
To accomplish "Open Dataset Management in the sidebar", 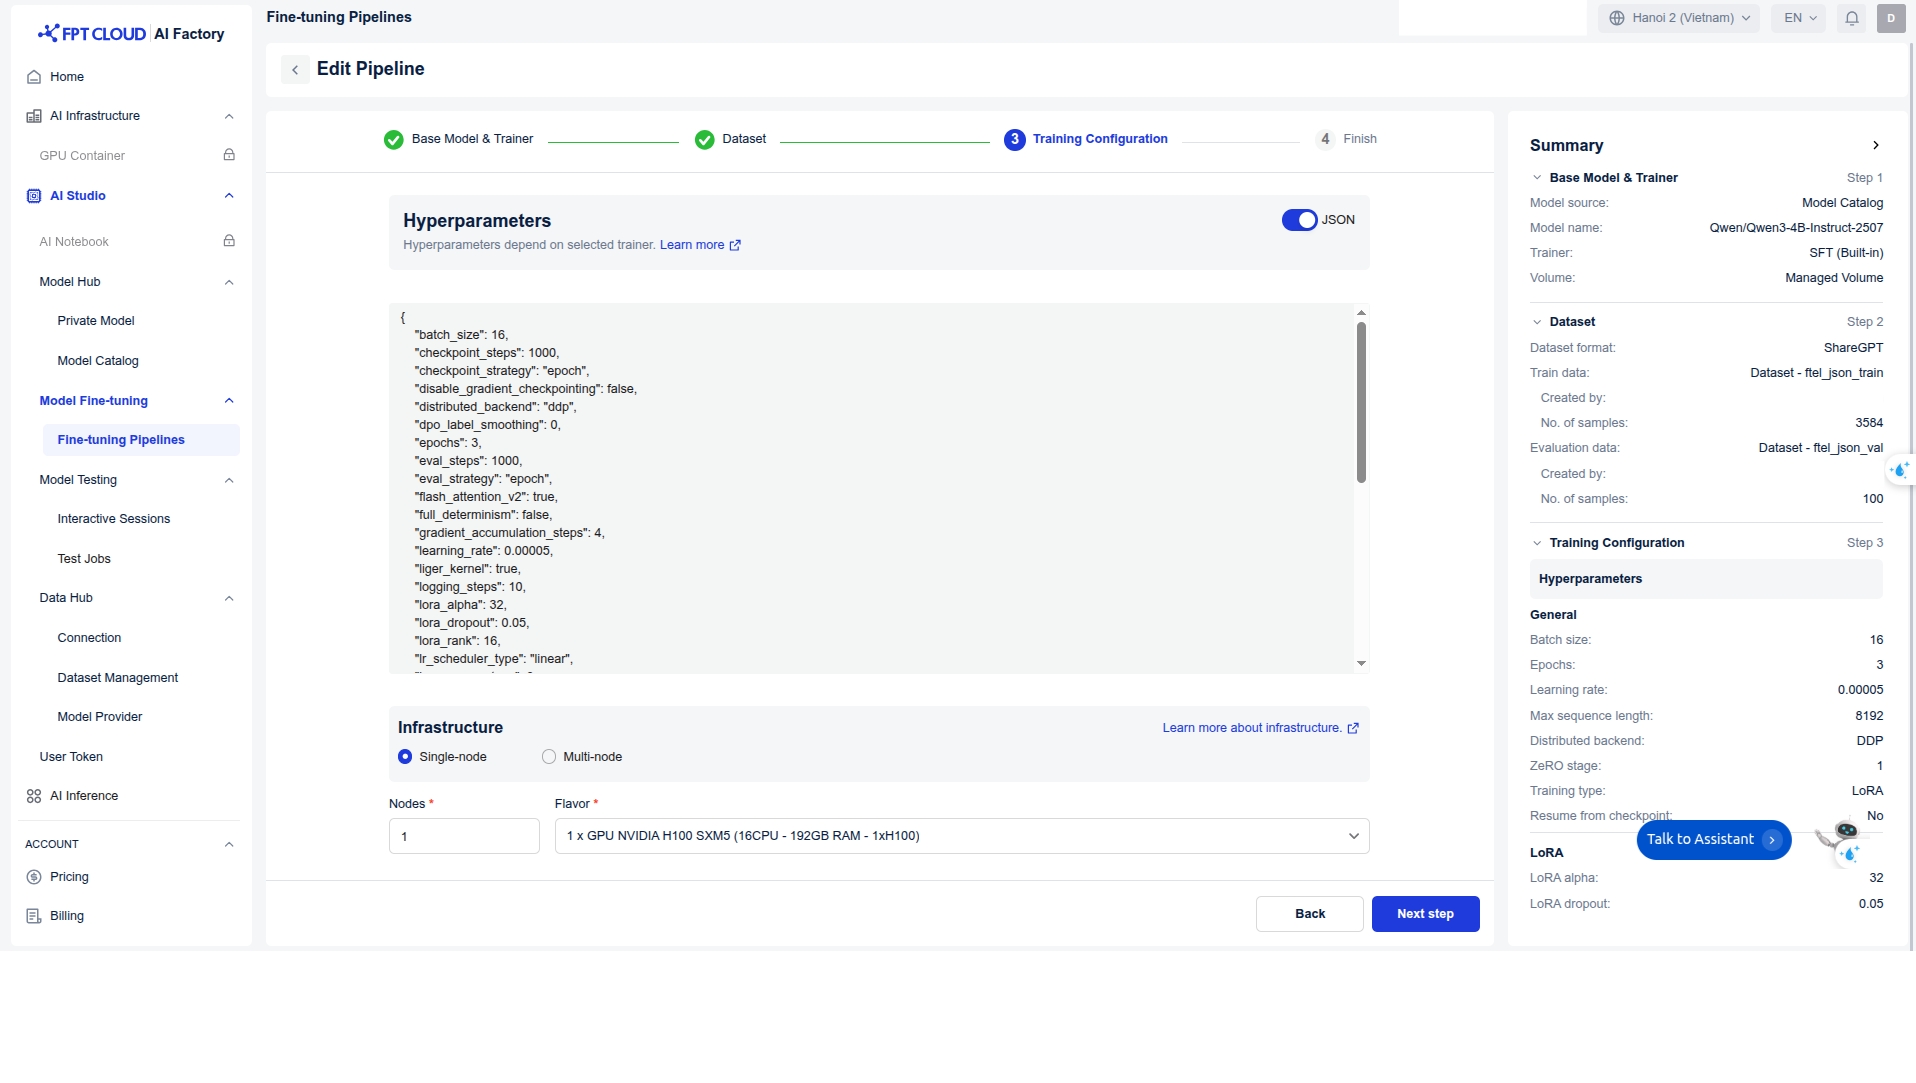I will (118, 678).
